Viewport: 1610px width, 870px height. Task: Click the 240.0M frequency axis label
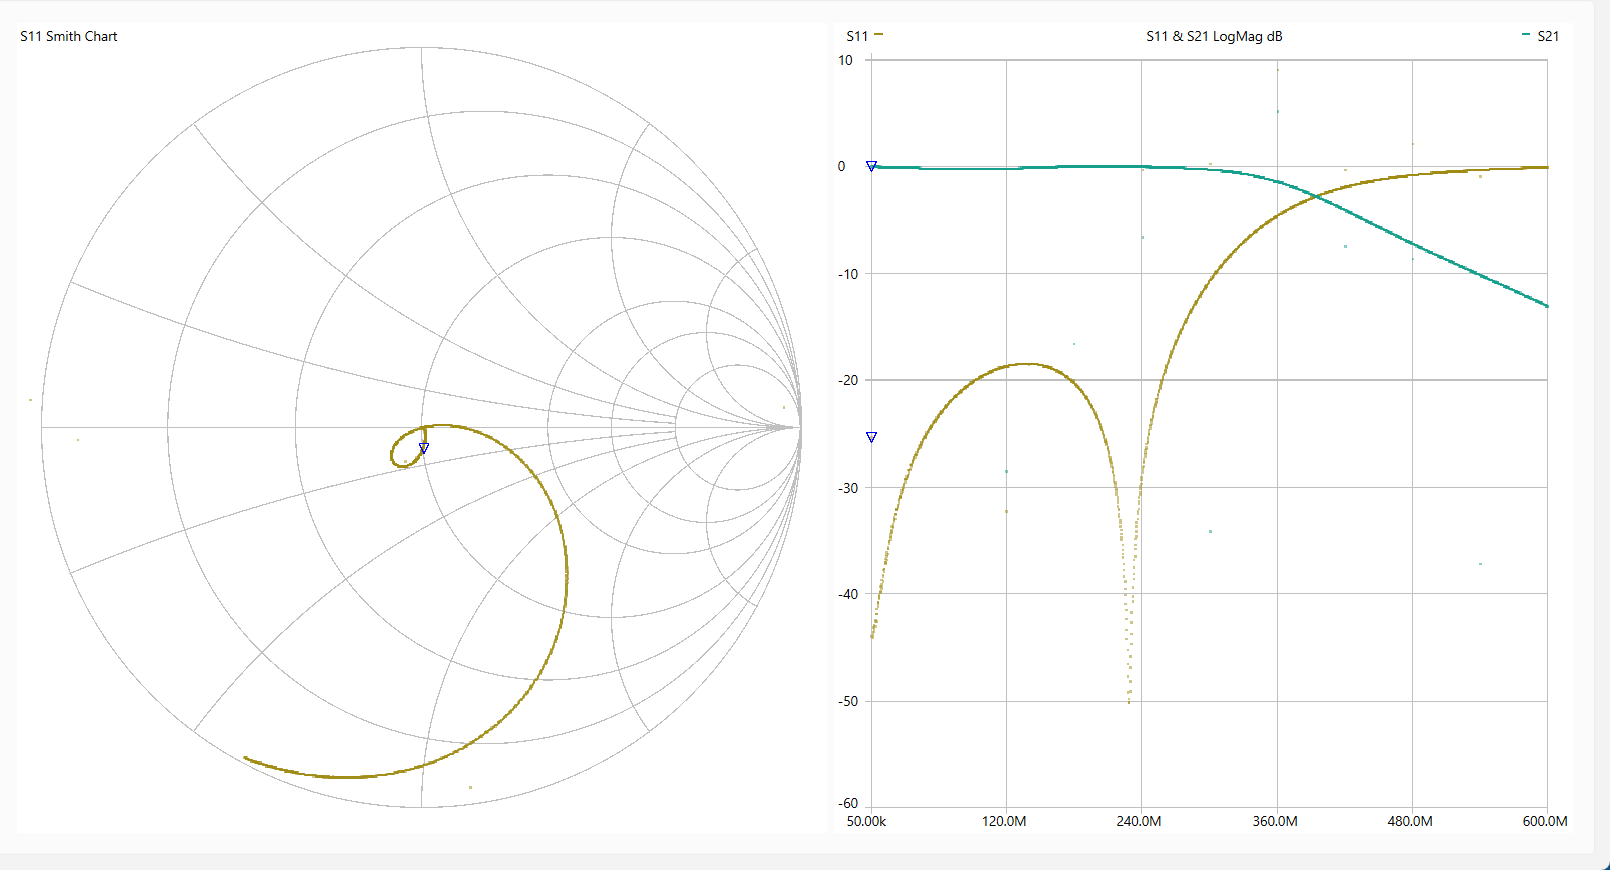tap(1139, 821)
